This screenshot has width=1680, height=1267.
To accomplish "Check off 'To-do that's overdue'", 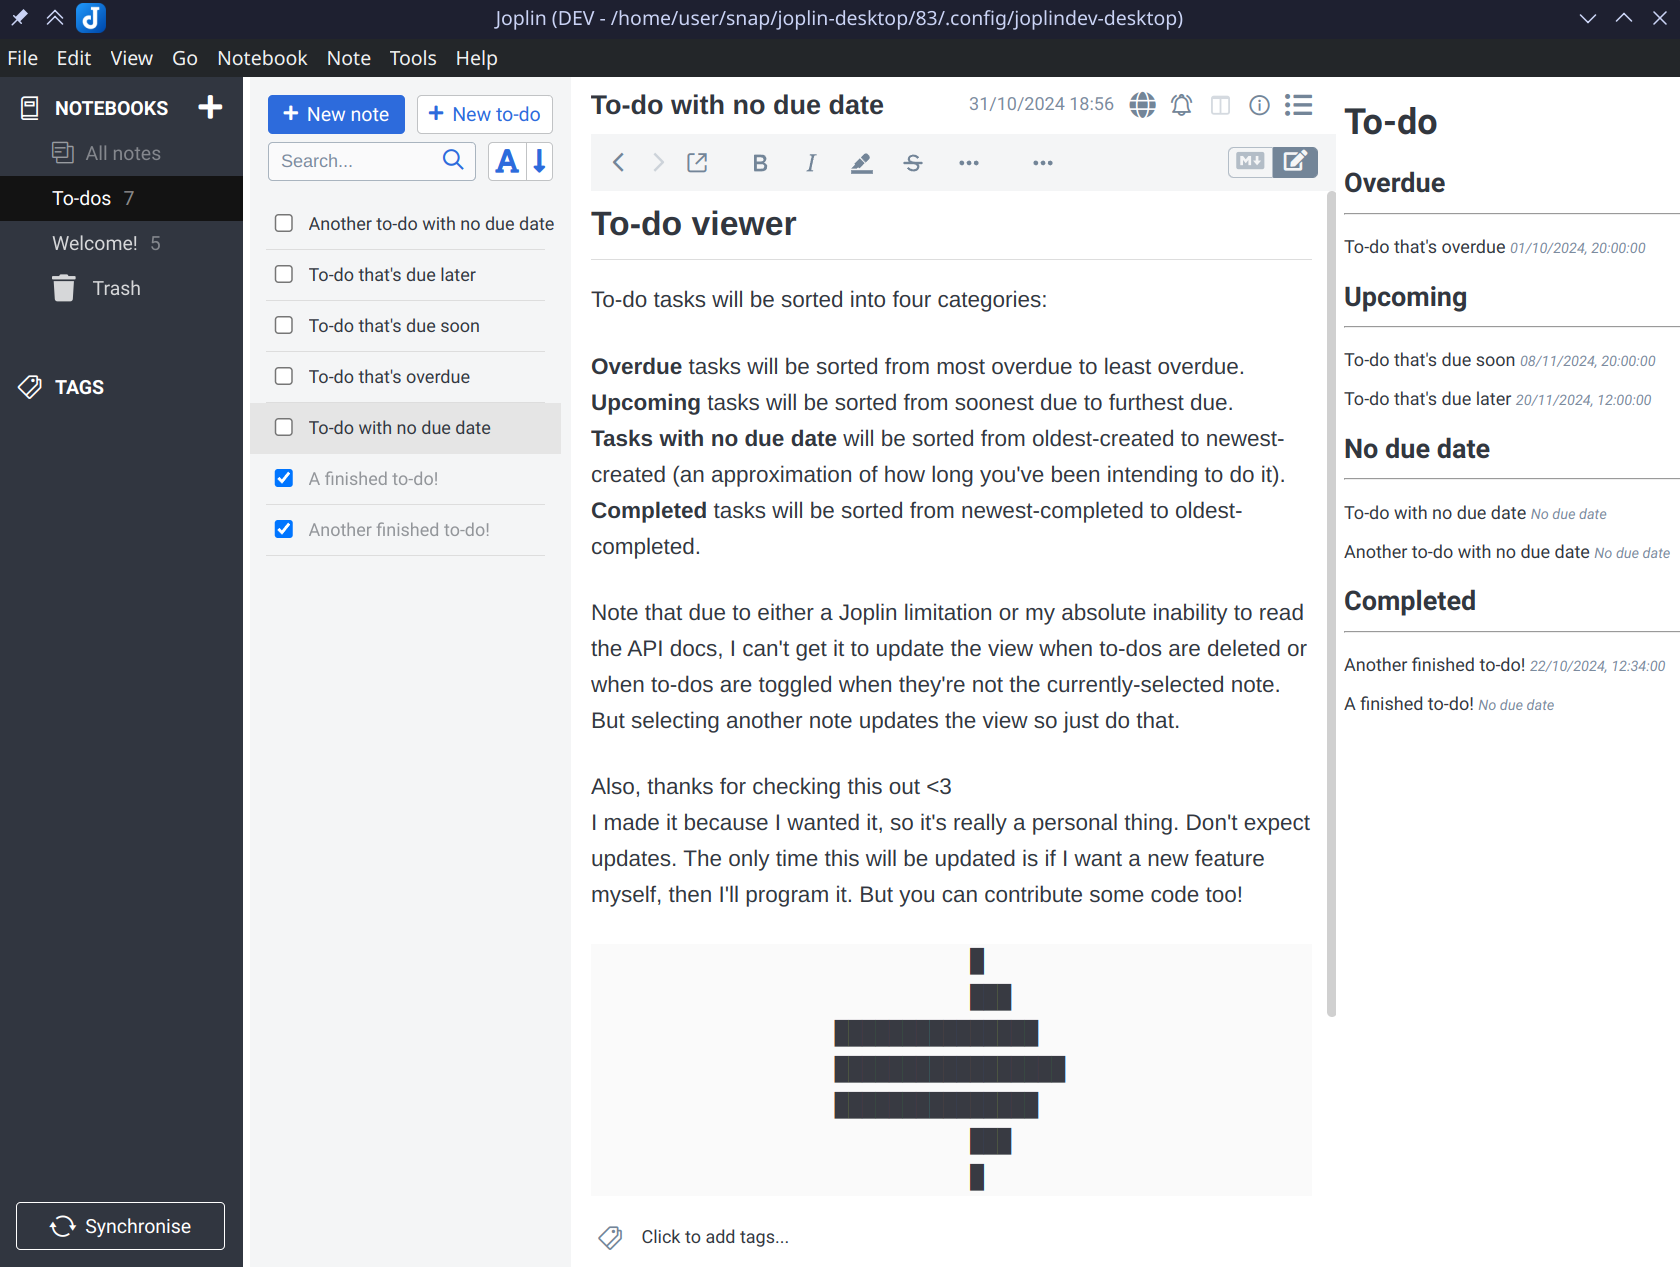I will (284, 377).
